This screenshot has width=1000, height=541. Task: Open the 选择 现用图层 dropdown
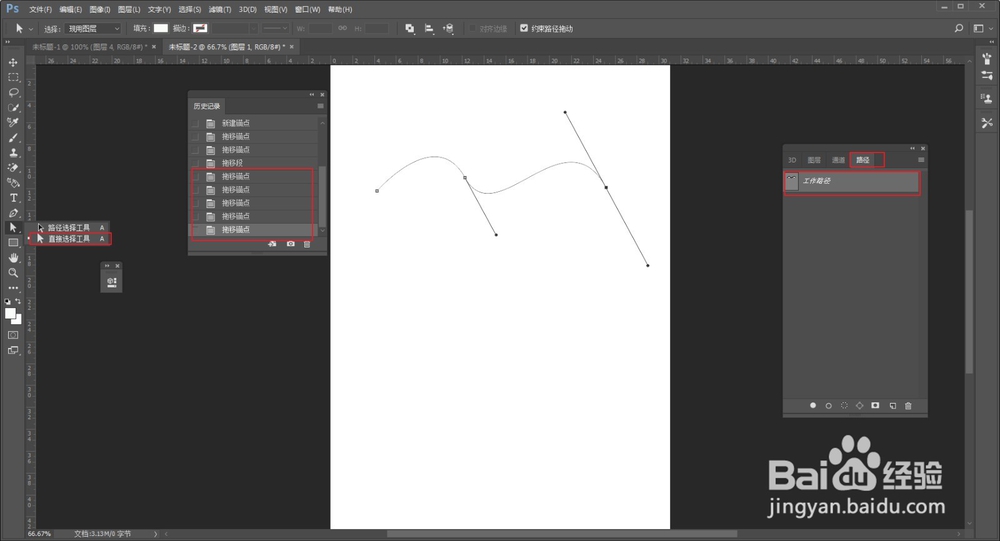[x=92, y=28]
